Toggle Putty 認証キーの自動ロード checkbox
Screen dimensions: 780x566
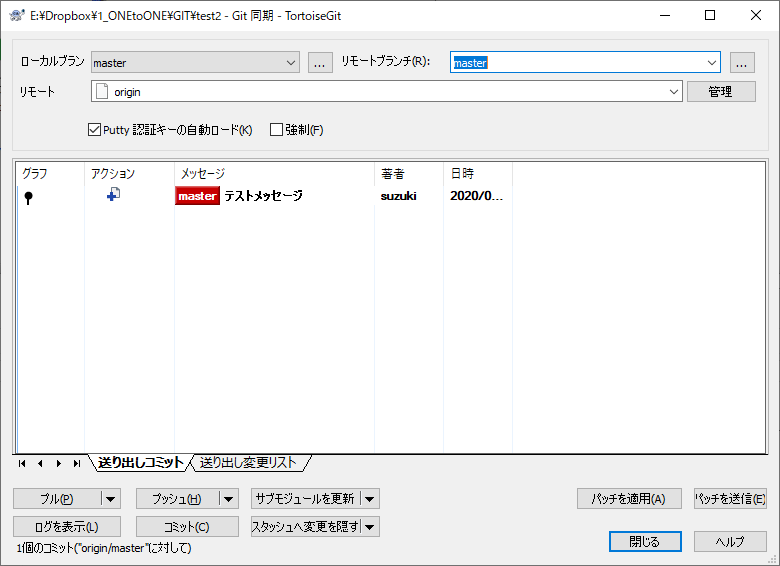coord(94,130)
